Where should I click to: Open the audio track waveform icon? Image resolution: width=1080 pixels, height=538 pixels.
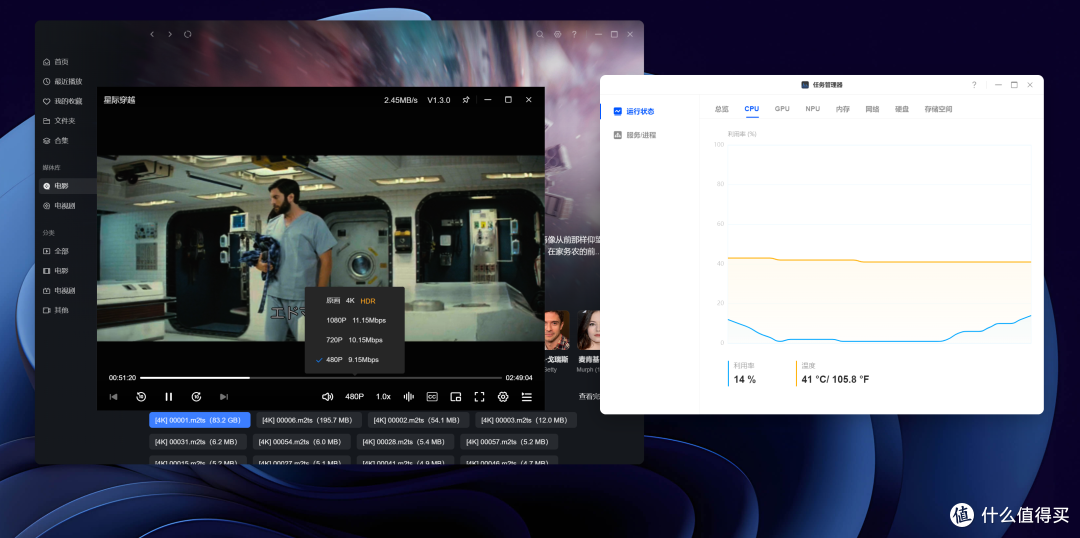pos(408,397)
